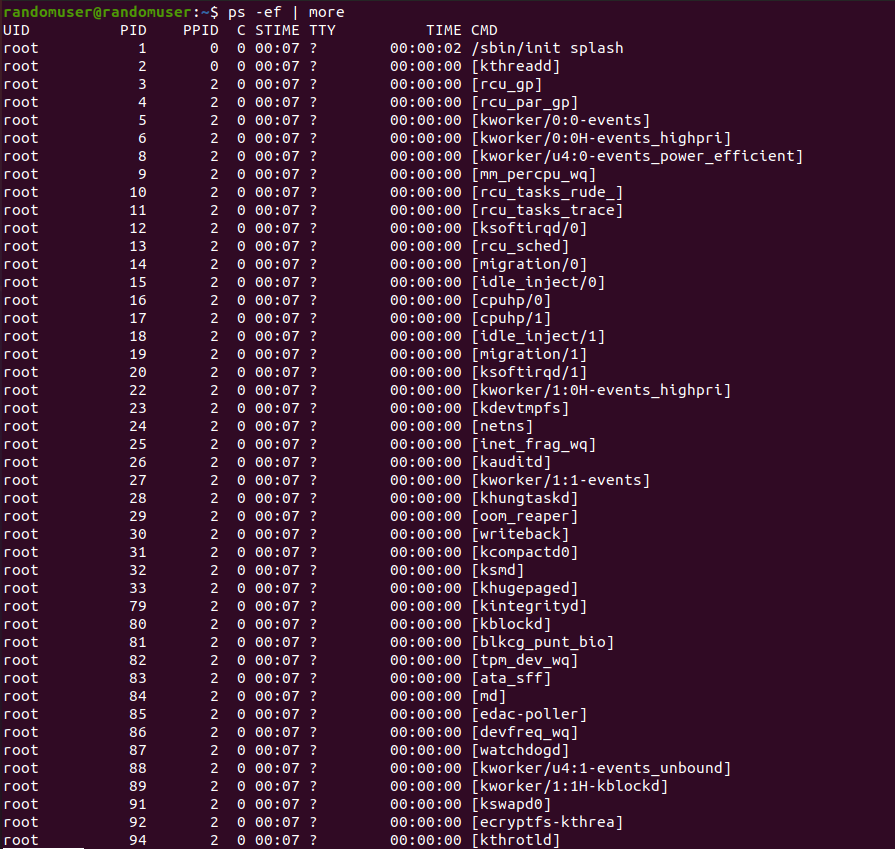895x849 pixels.
Task: Click the TIME column header
Action: pyautogui.click(x=444, y=30)
